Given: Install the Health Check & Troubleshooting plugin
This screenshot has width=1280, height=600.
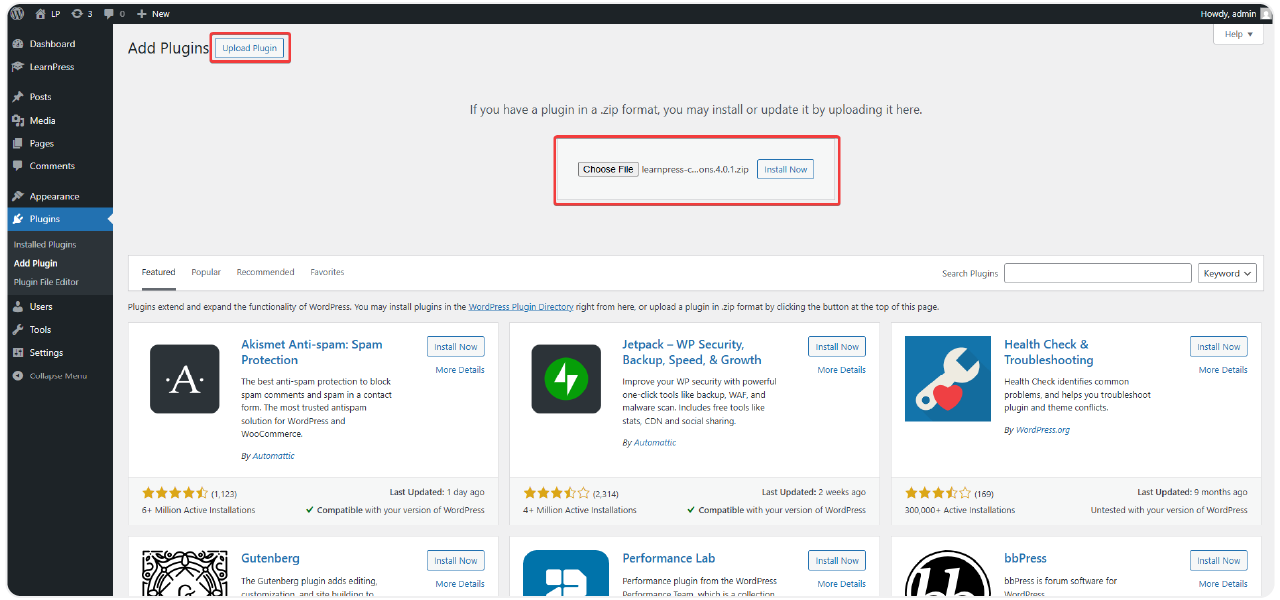Looking at the screenshot, I should point(1219,347).
